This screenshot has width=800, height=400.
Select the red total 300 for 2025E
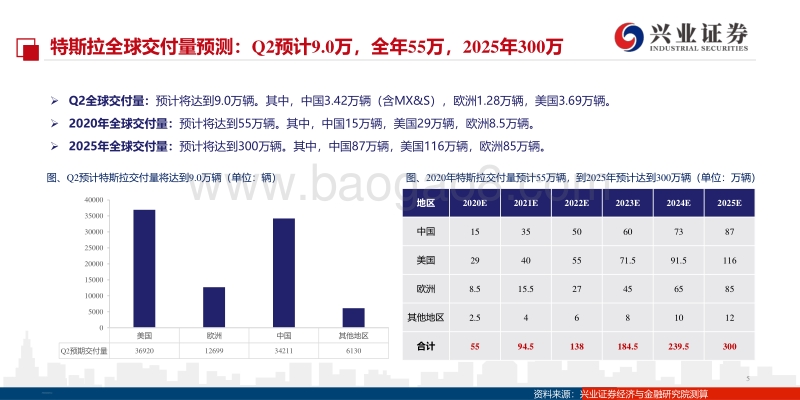(730, 346)
